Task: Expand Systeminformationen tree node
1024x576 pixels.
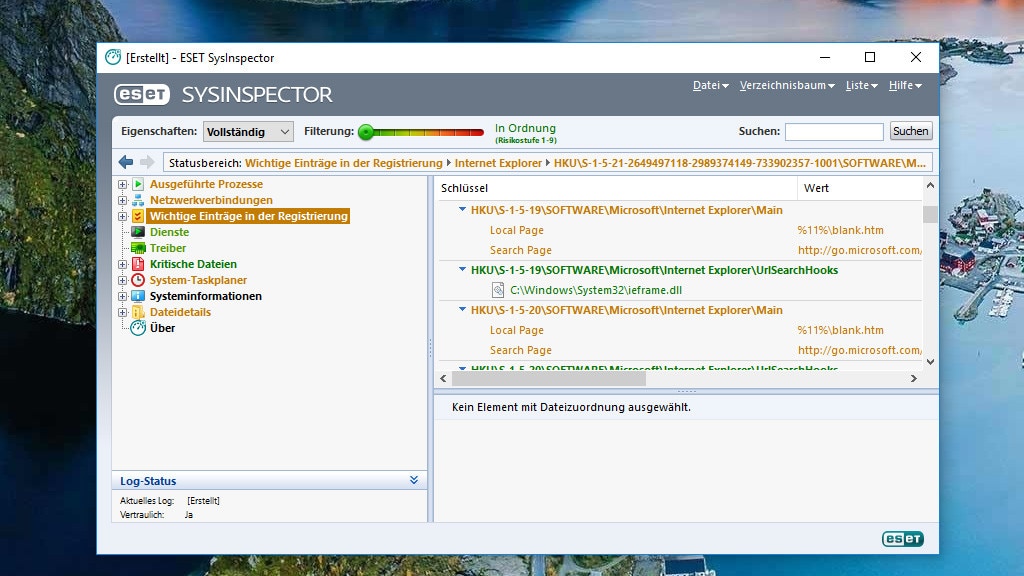Action: coord(122,296)
